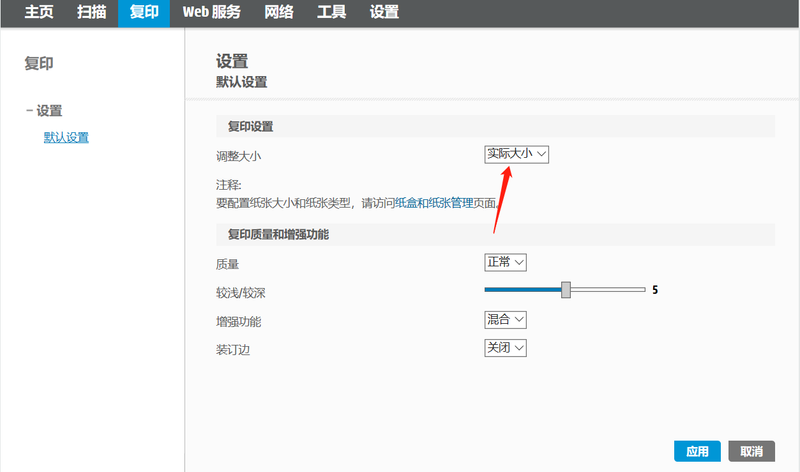Click blue slider track left of handle
800x472 pixels.
click(522, 290)
